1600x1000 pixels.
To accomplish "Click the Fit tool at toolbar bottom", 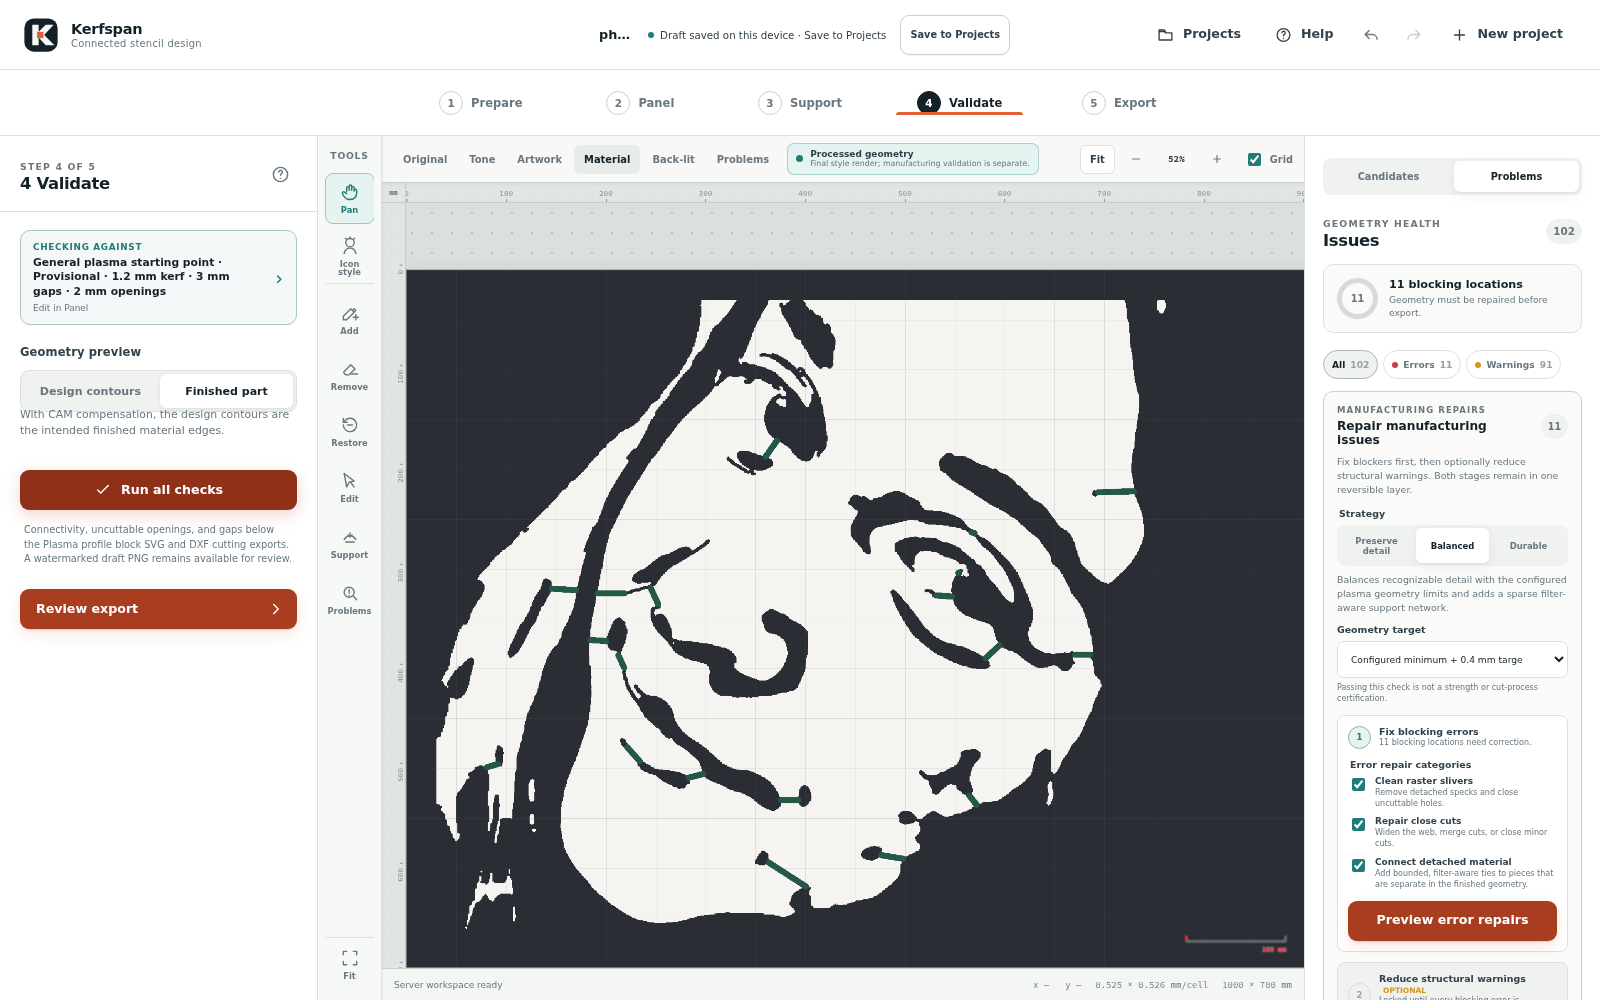I will (x=349, y=965).
